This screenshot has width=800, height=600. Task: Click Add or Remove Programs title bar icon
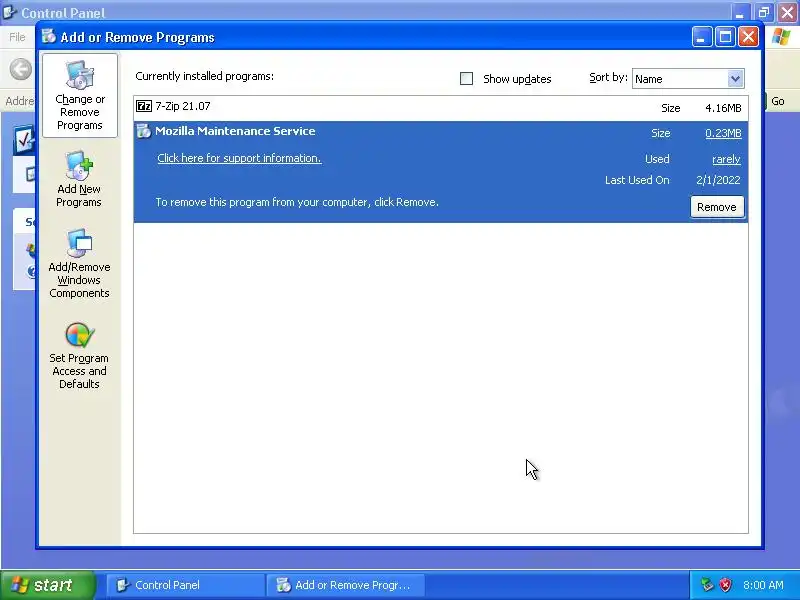[49, 37]
